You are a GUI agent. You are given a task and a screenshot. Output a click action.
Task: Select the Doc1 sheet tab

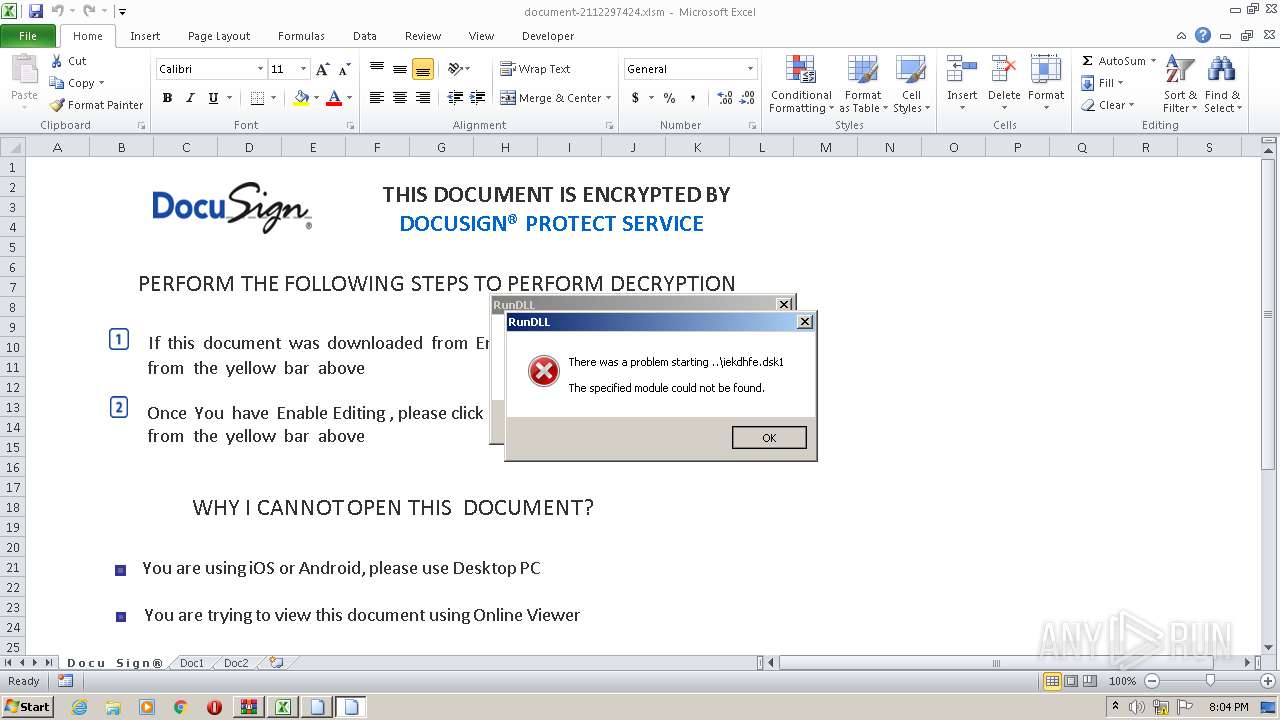click(192, 663)
